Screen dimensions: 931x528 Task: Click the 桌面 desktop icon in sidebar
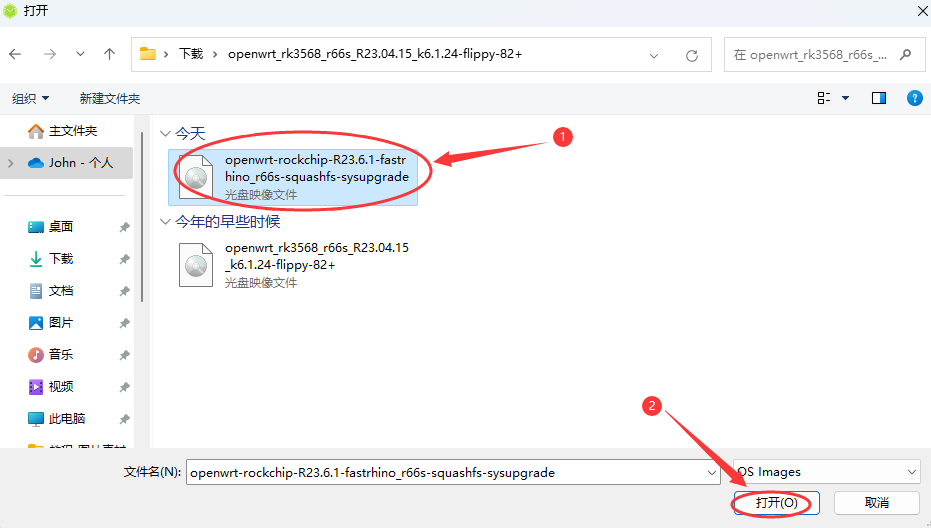tap(36, 226)
